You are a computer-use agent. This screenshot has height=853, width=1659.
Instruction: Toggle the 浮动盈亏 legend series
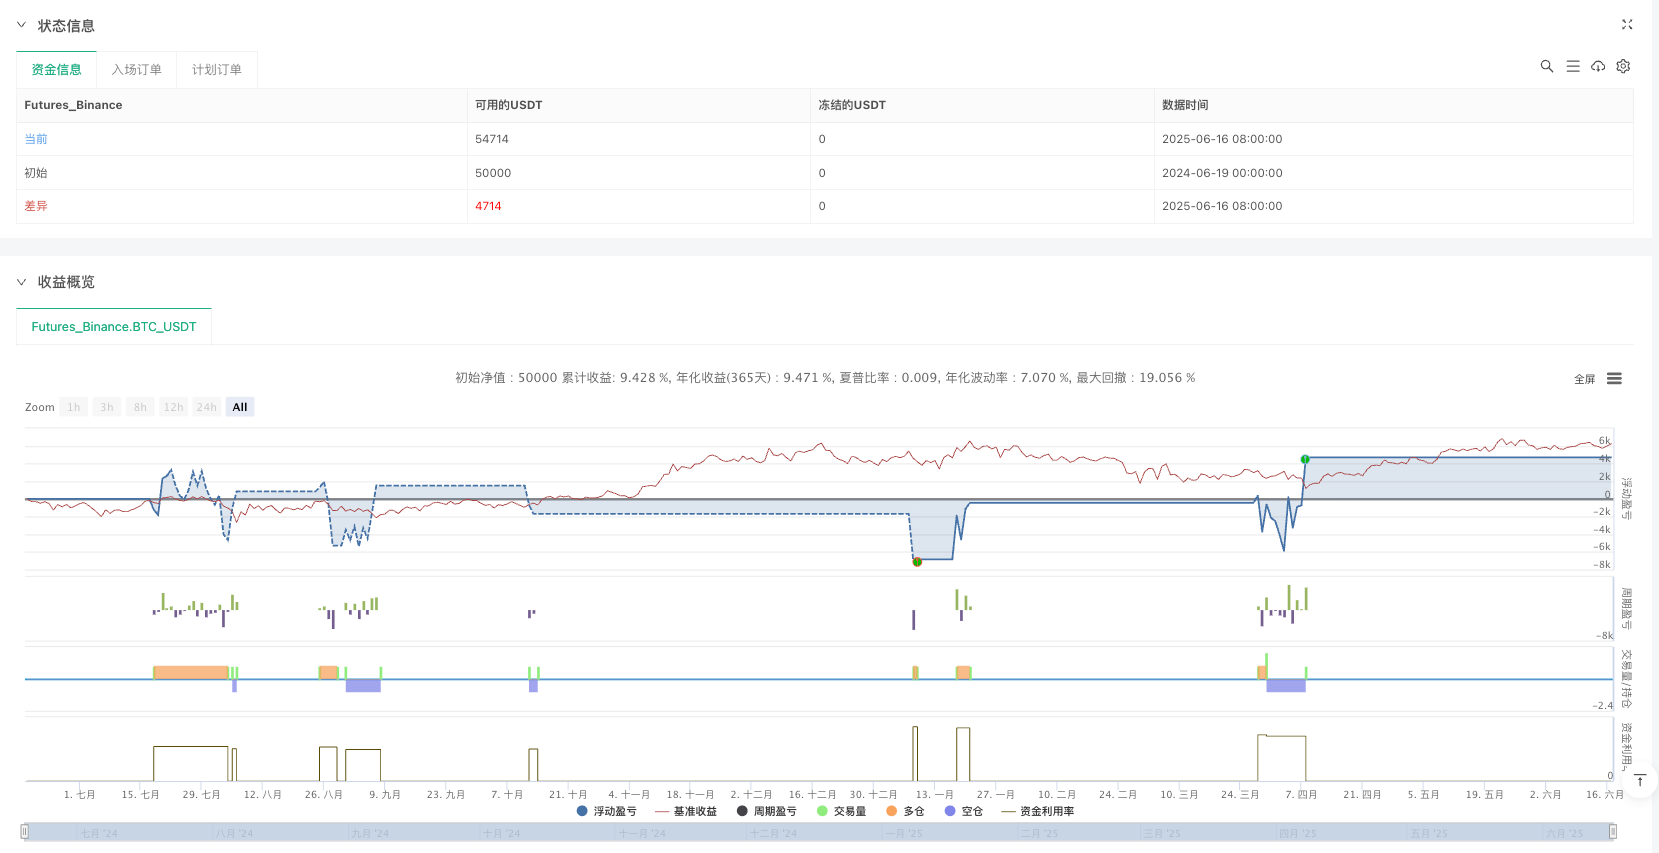[x=607, y=811]
